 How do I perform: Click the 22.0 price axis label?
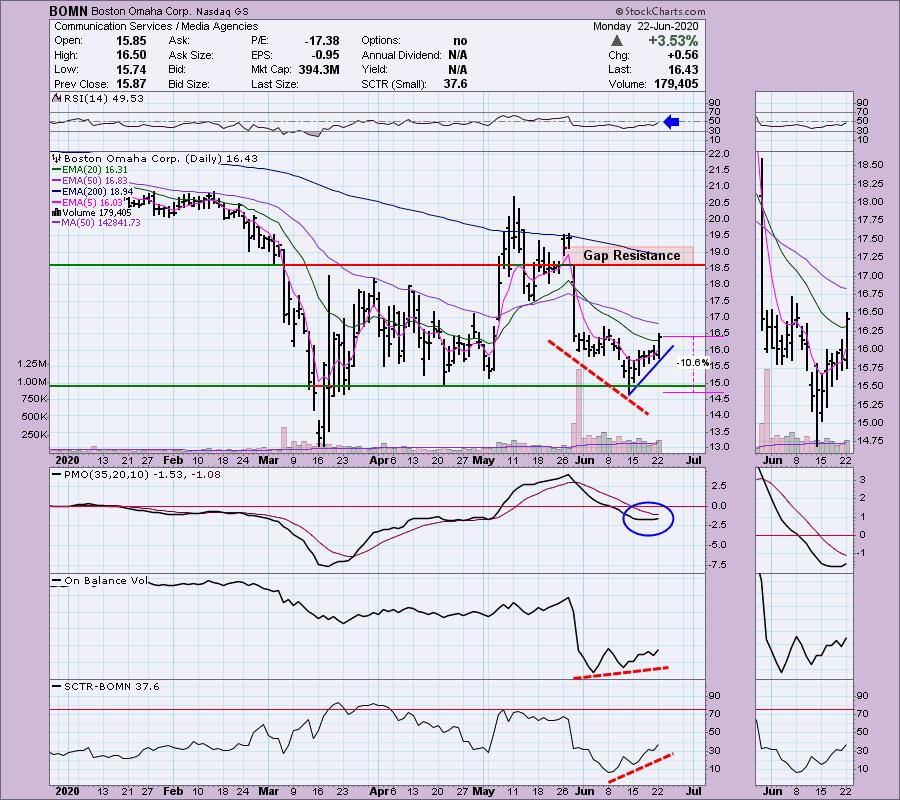pyautogui.click(x=719, y=154)
